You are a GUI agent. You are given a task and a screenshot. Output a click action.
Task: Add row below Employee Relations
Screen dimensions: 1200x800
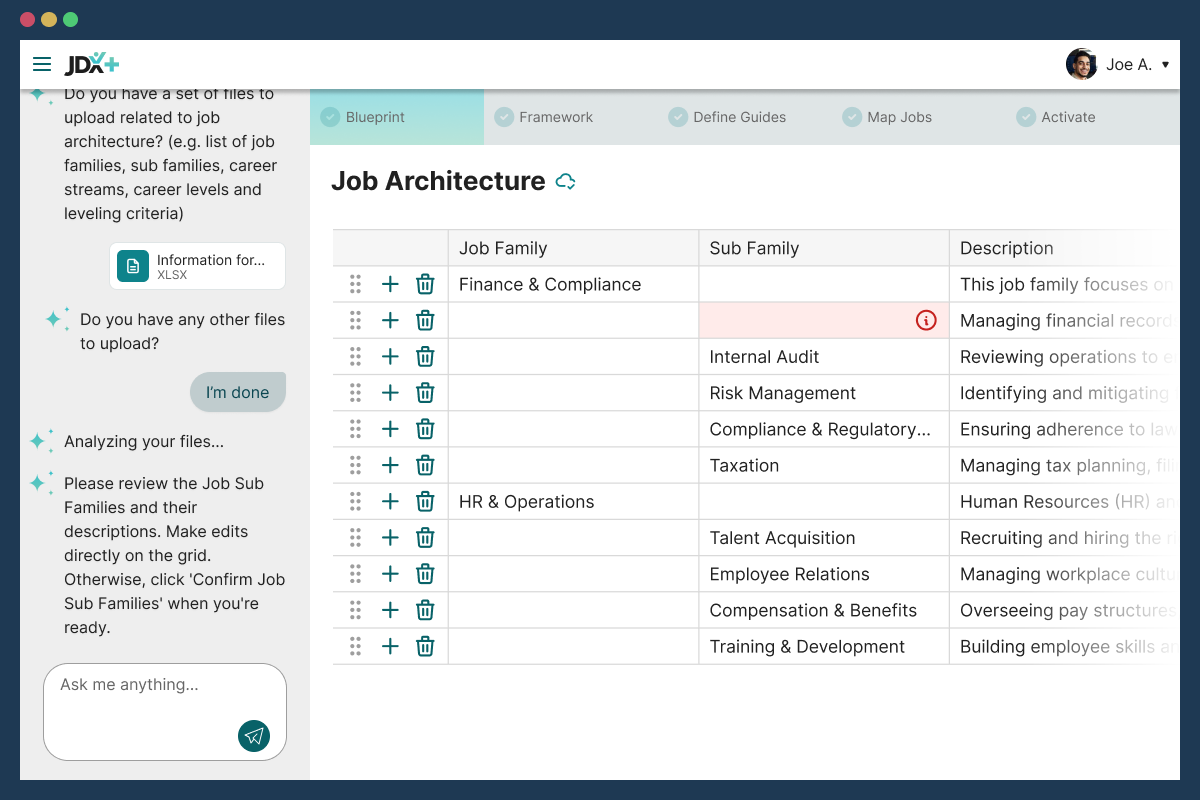click(x=390, y=574)
